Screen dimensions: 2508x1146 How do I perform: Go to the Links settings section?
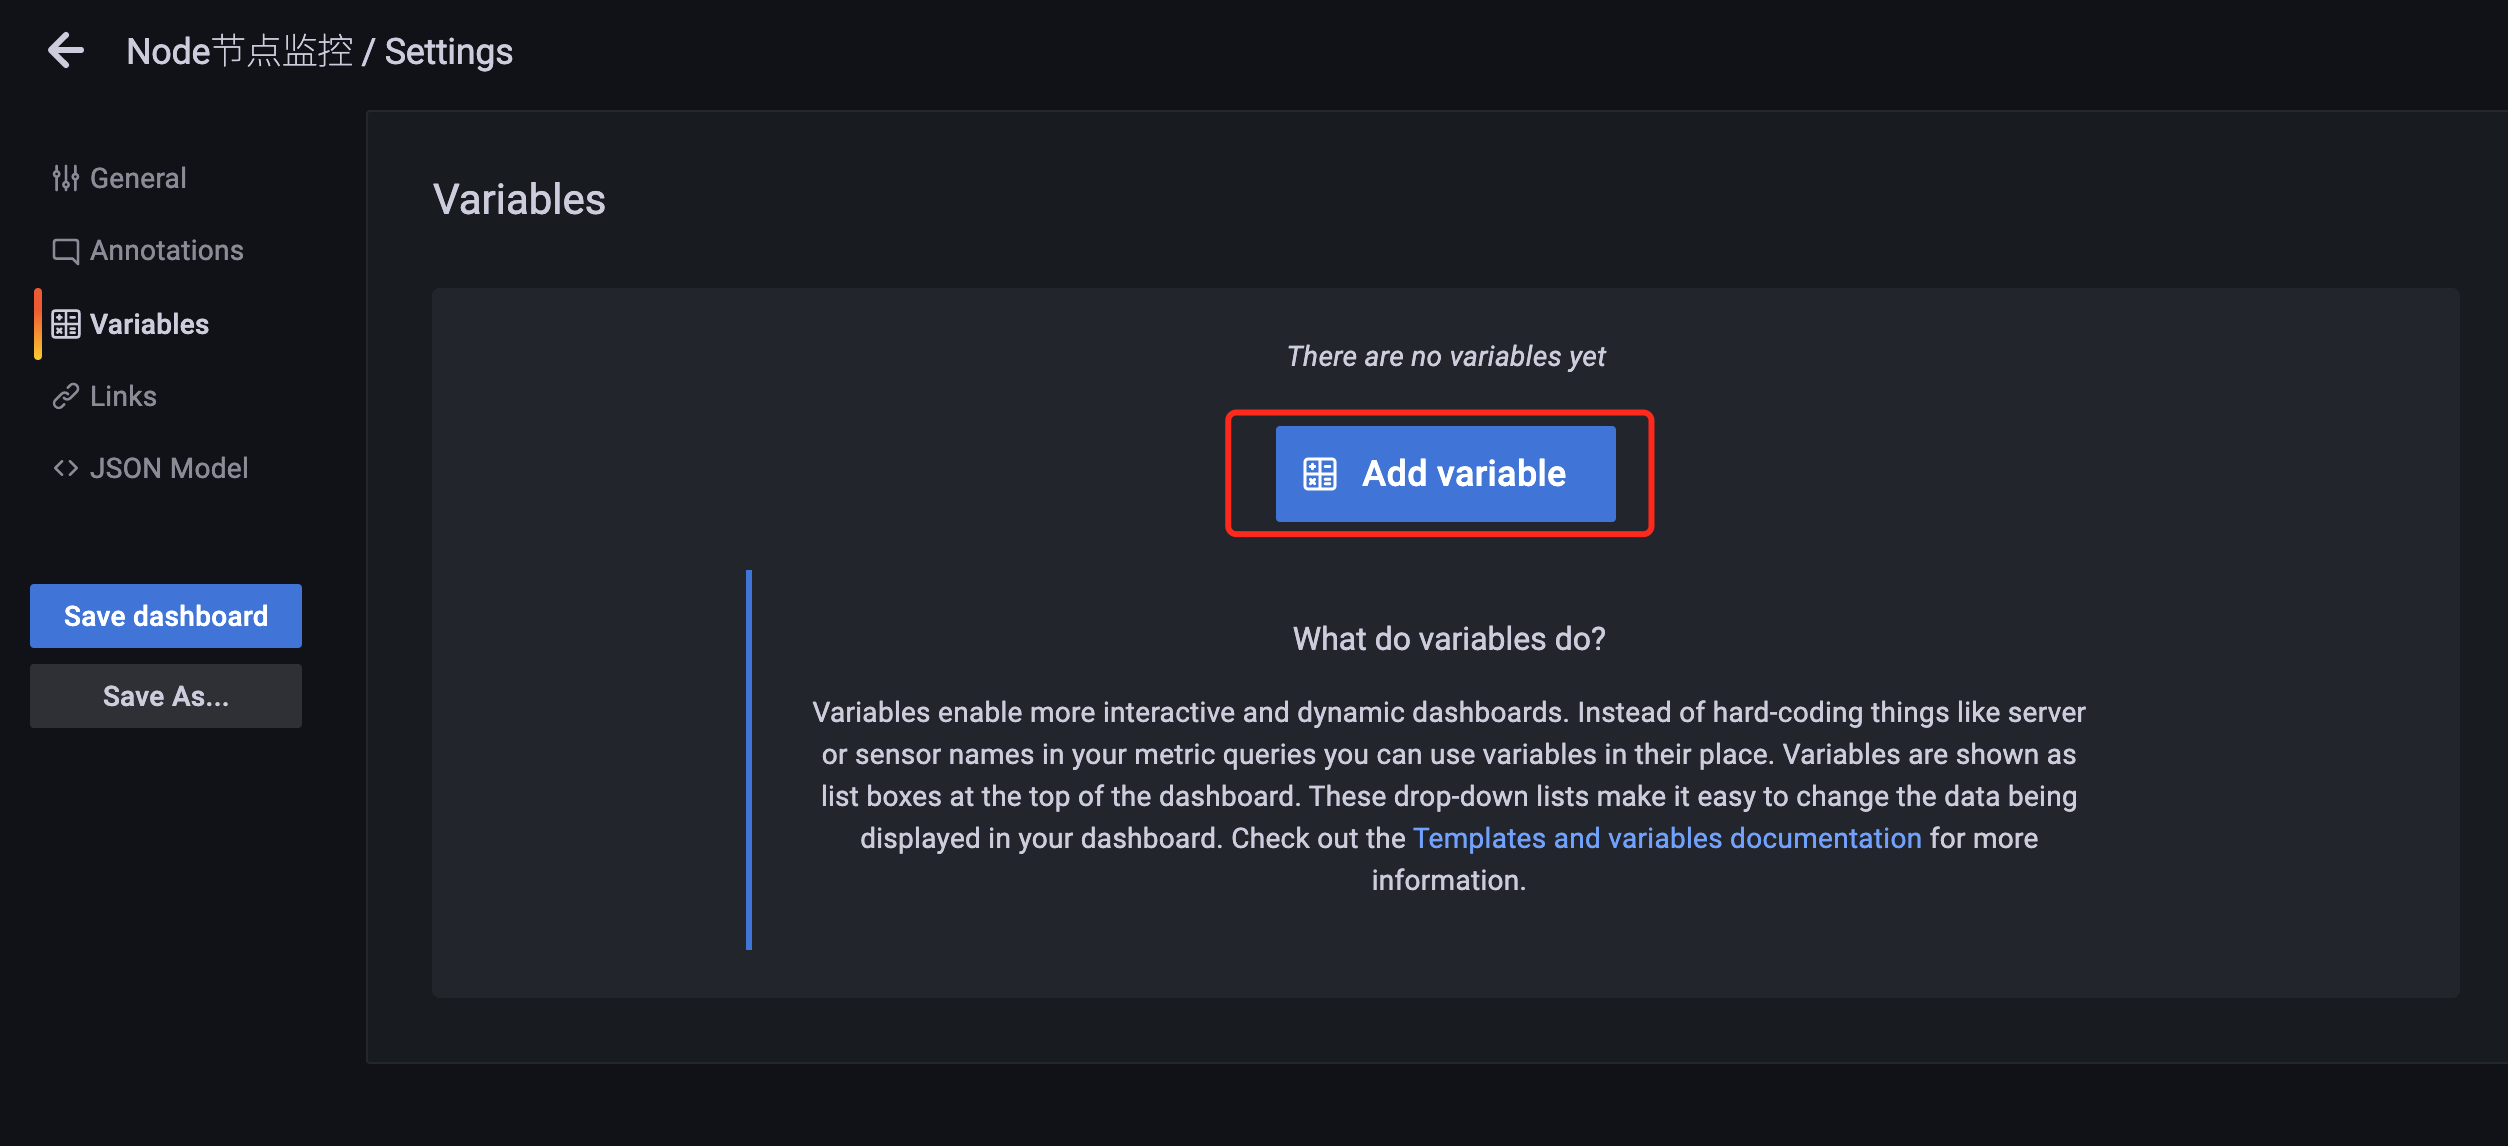click(x=123, y=396)
